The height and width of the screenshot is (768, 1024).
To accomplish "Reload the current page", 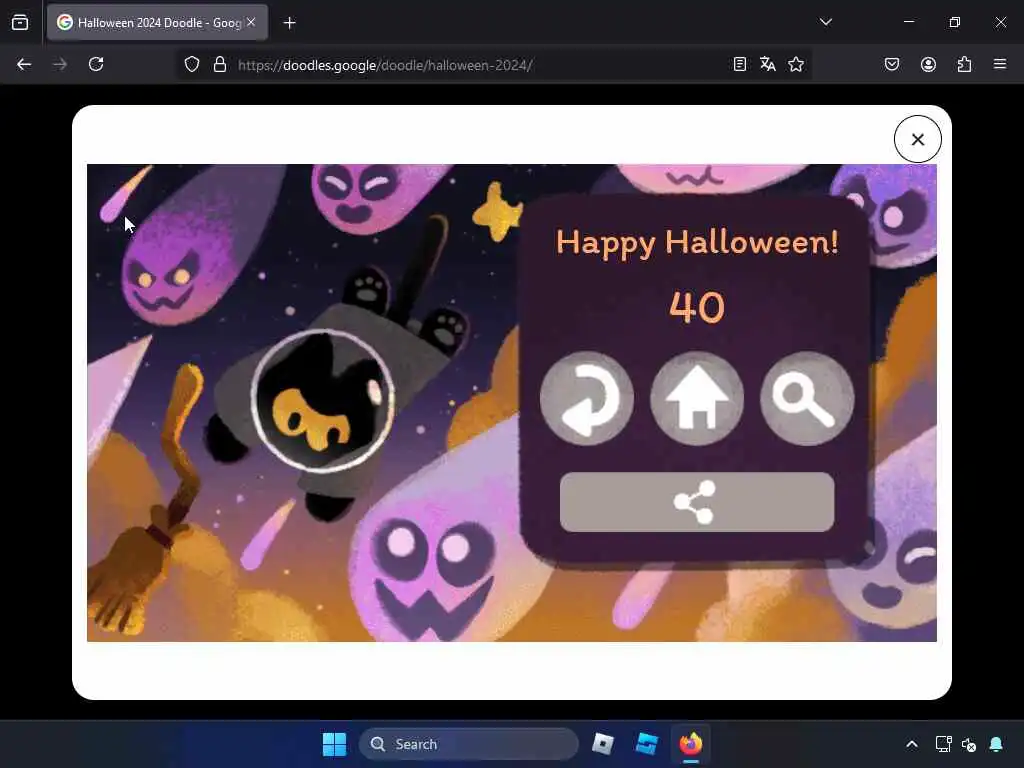I will pos(96,64).
